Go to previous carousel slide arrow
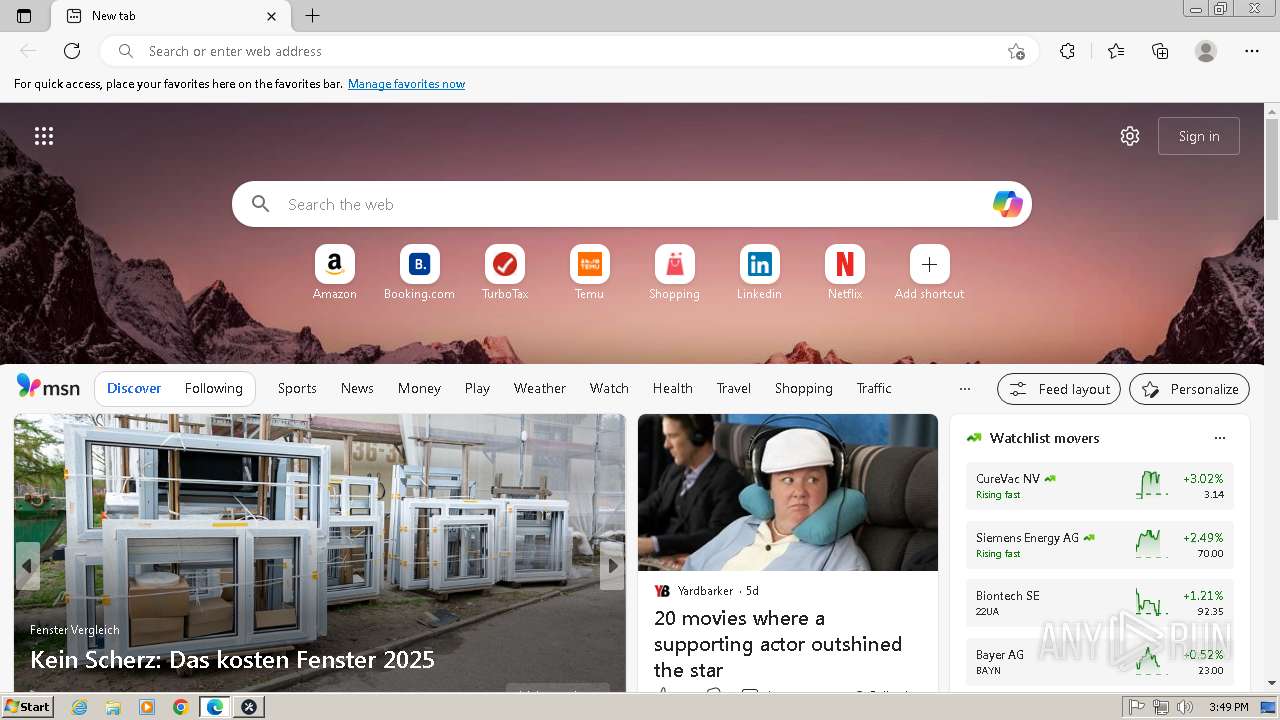1280x720 pixels. 27,566
